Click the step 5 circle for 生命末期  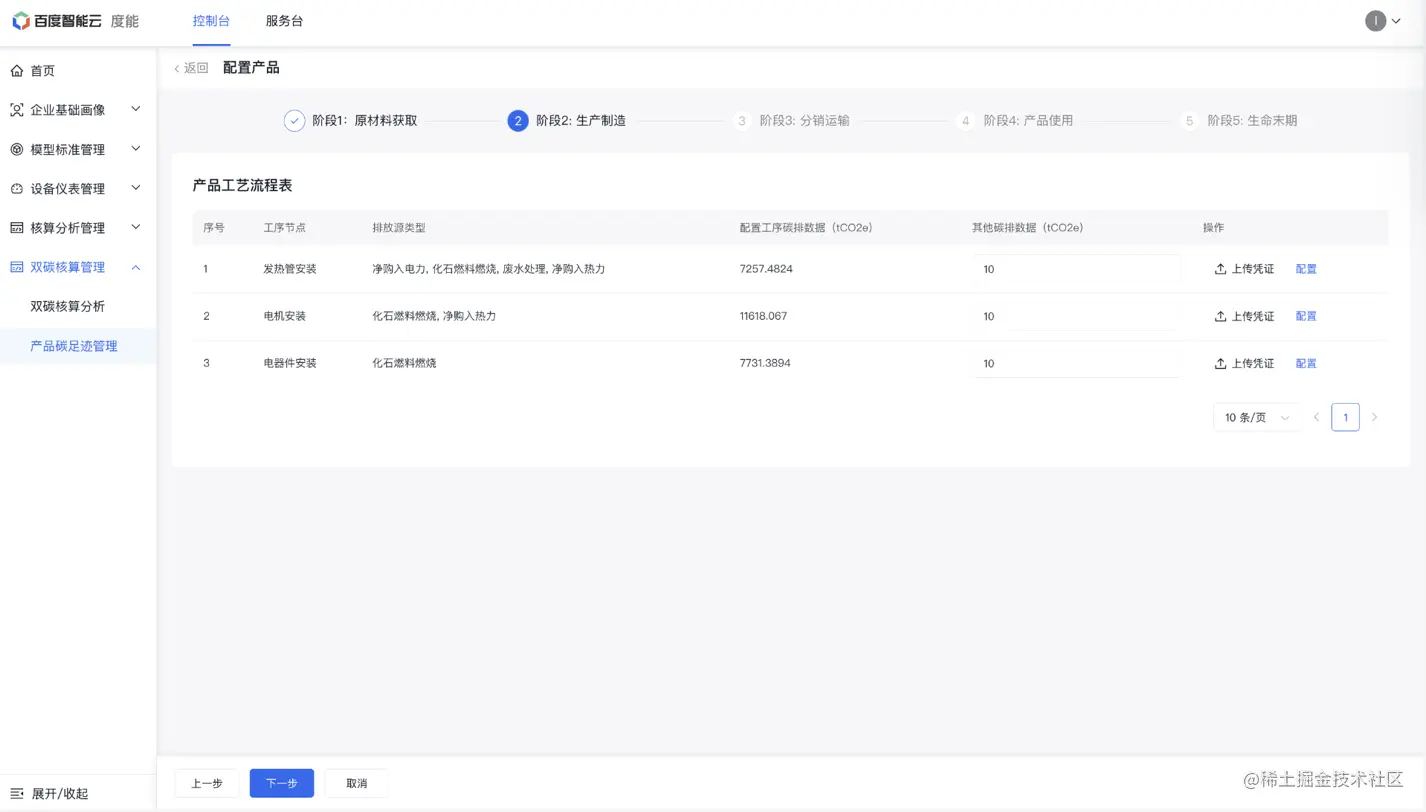tap(1189, 121)
